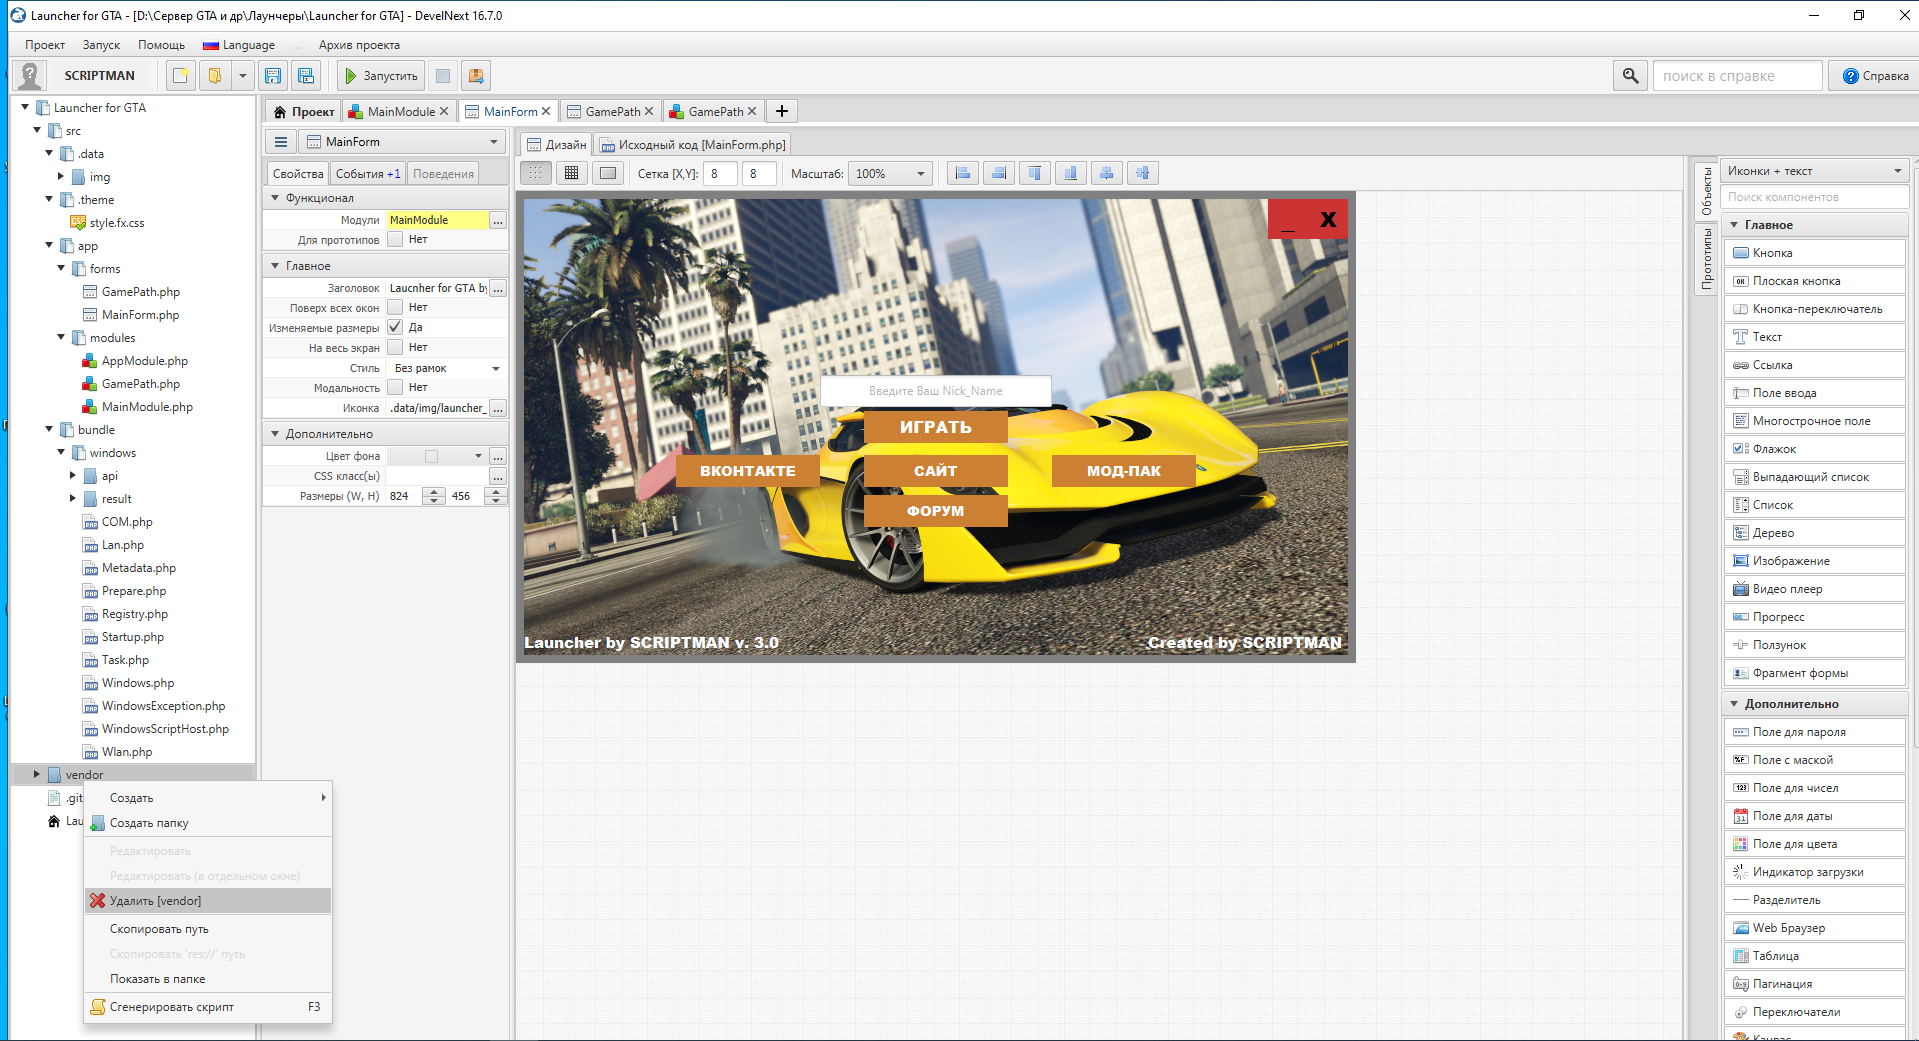This screenshot has width=1919, height=1041.
Task: Open the SCRIPTMAN user avatar
Action: [x=30, y=76]
